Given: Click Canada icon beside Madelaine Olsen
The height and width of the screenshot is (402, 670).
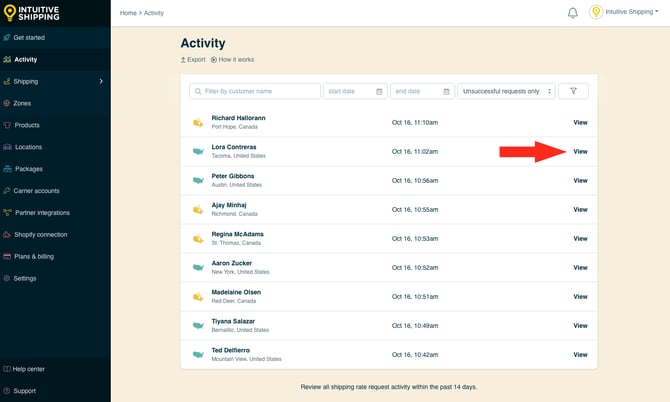Looking at the screenshot, I should point(198,297).
